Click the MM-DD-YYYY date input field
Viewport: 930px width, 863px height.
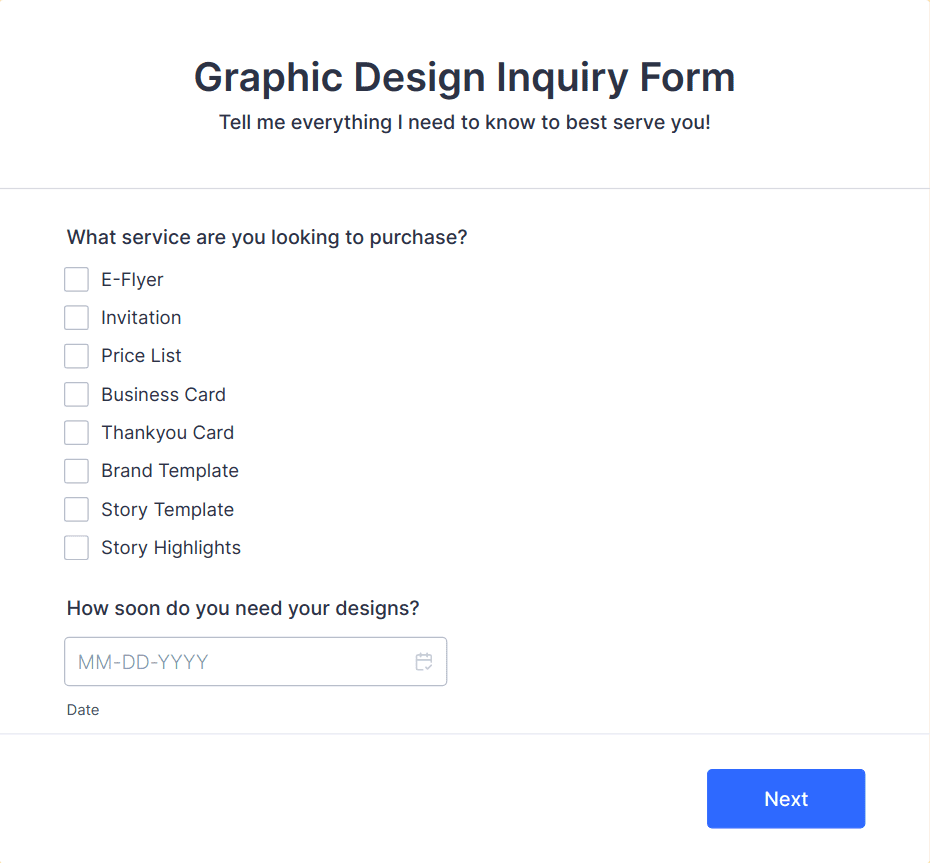click(x=256, y=661)
